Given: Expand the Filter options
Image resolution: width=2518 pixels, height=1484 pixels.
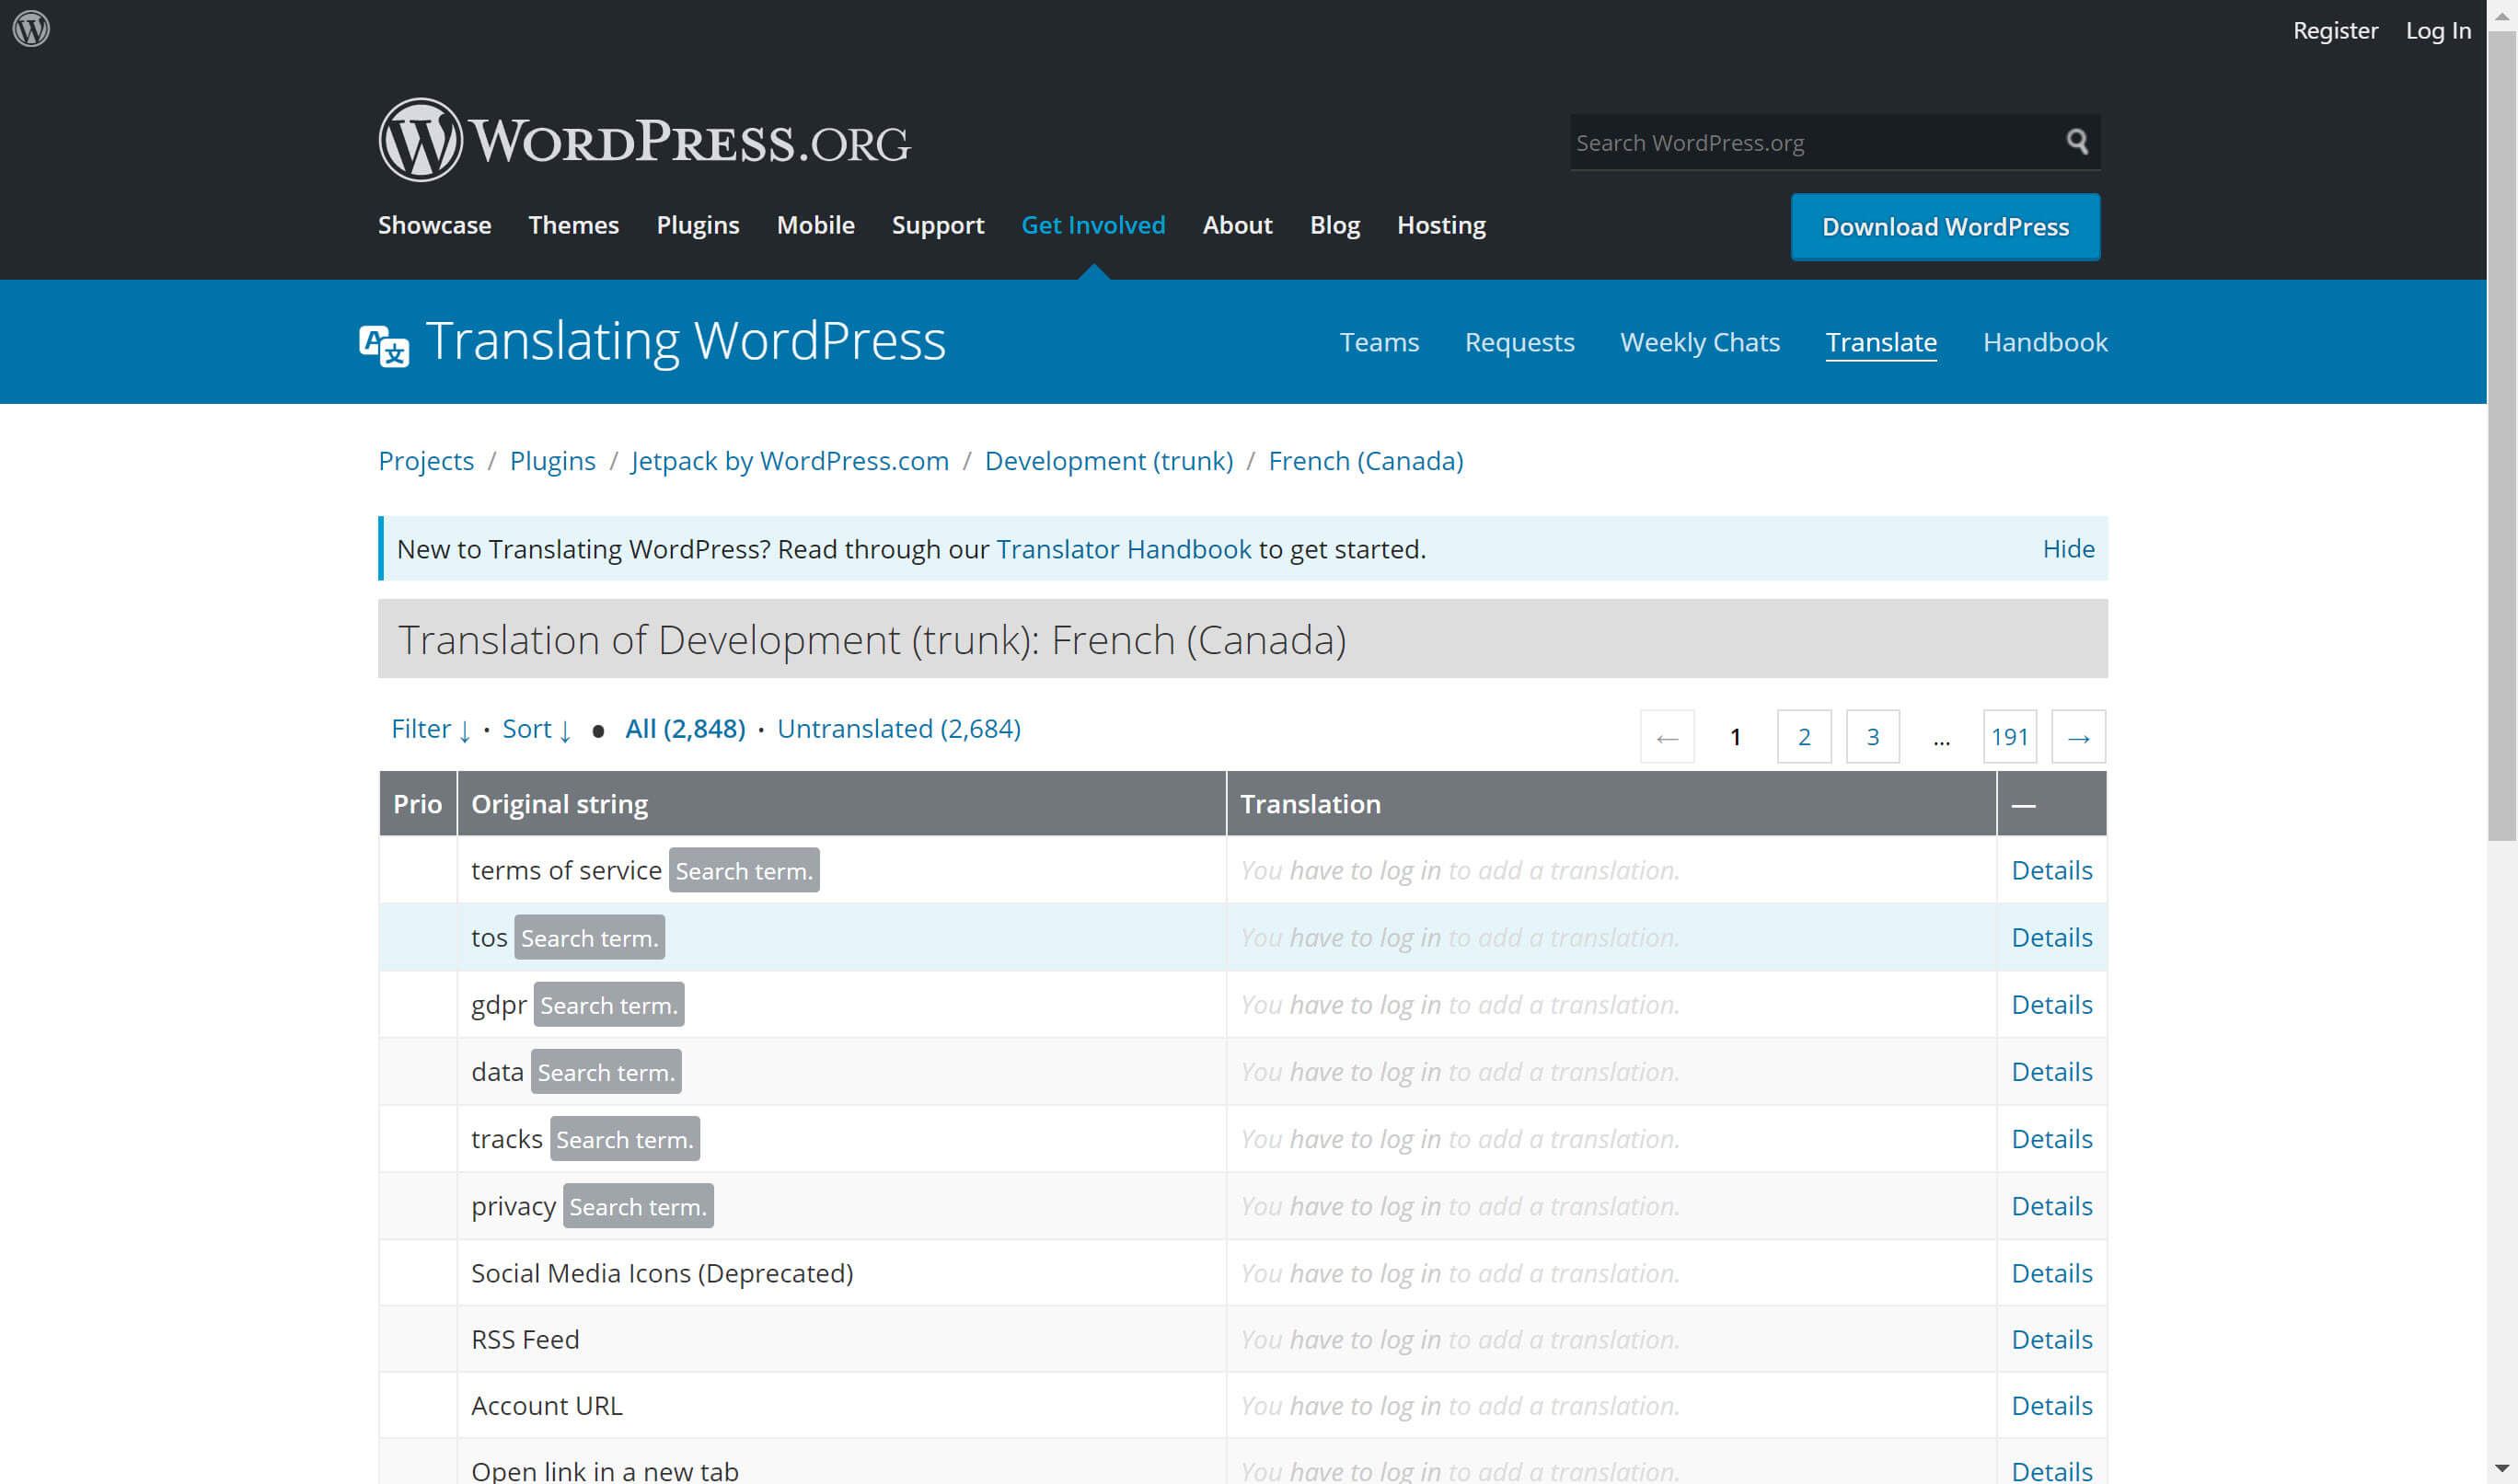Looking at the screenshot, I should point(430,729).
